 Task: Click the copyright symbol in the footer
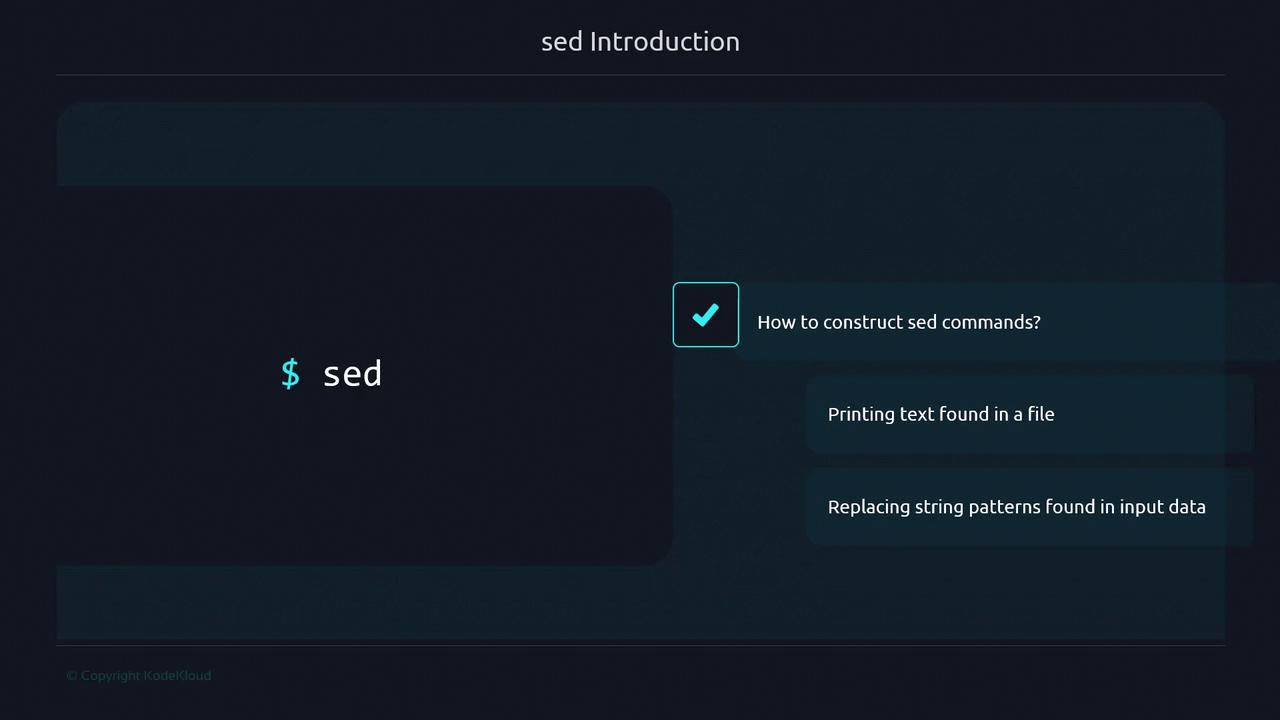pyautogui.click(x=71, y=676)
